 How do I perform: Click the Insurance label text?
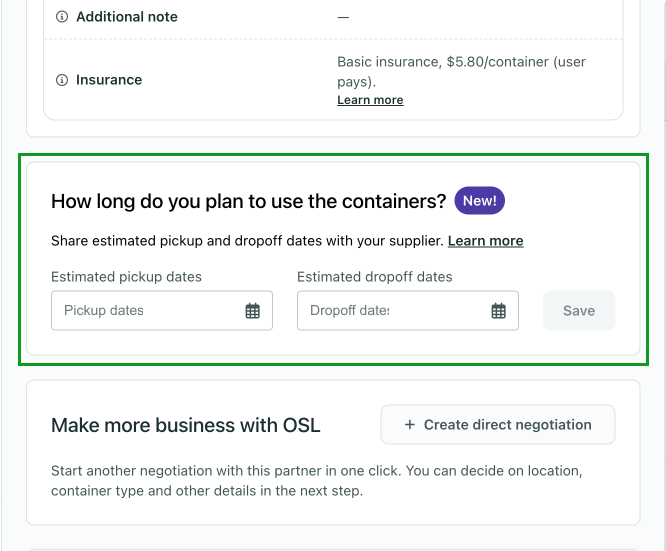[x=109, y=80]
